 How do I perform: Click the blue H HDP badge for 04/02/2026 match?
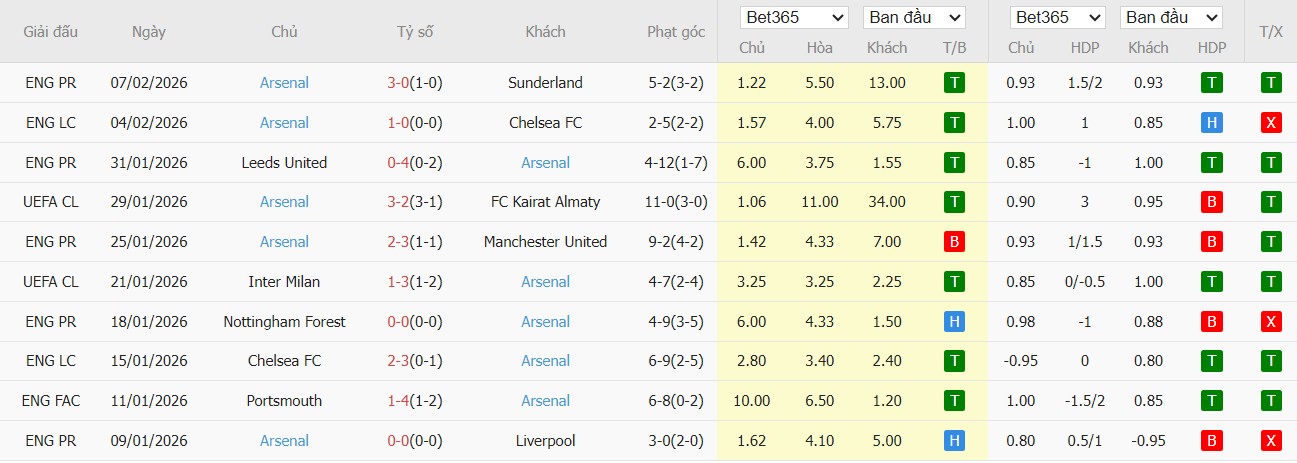point(1212,123)
